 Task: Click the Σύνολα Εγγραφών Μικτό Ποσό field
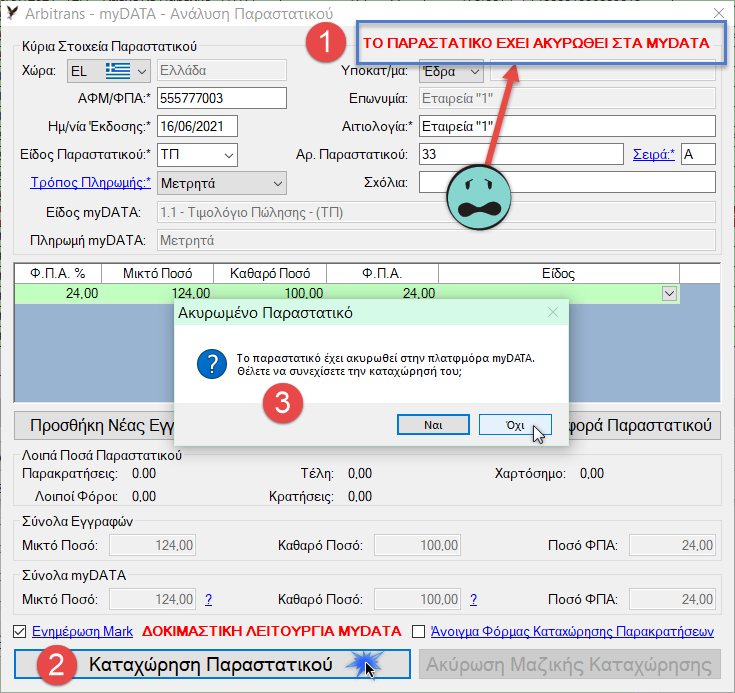(x=152, y=545)
